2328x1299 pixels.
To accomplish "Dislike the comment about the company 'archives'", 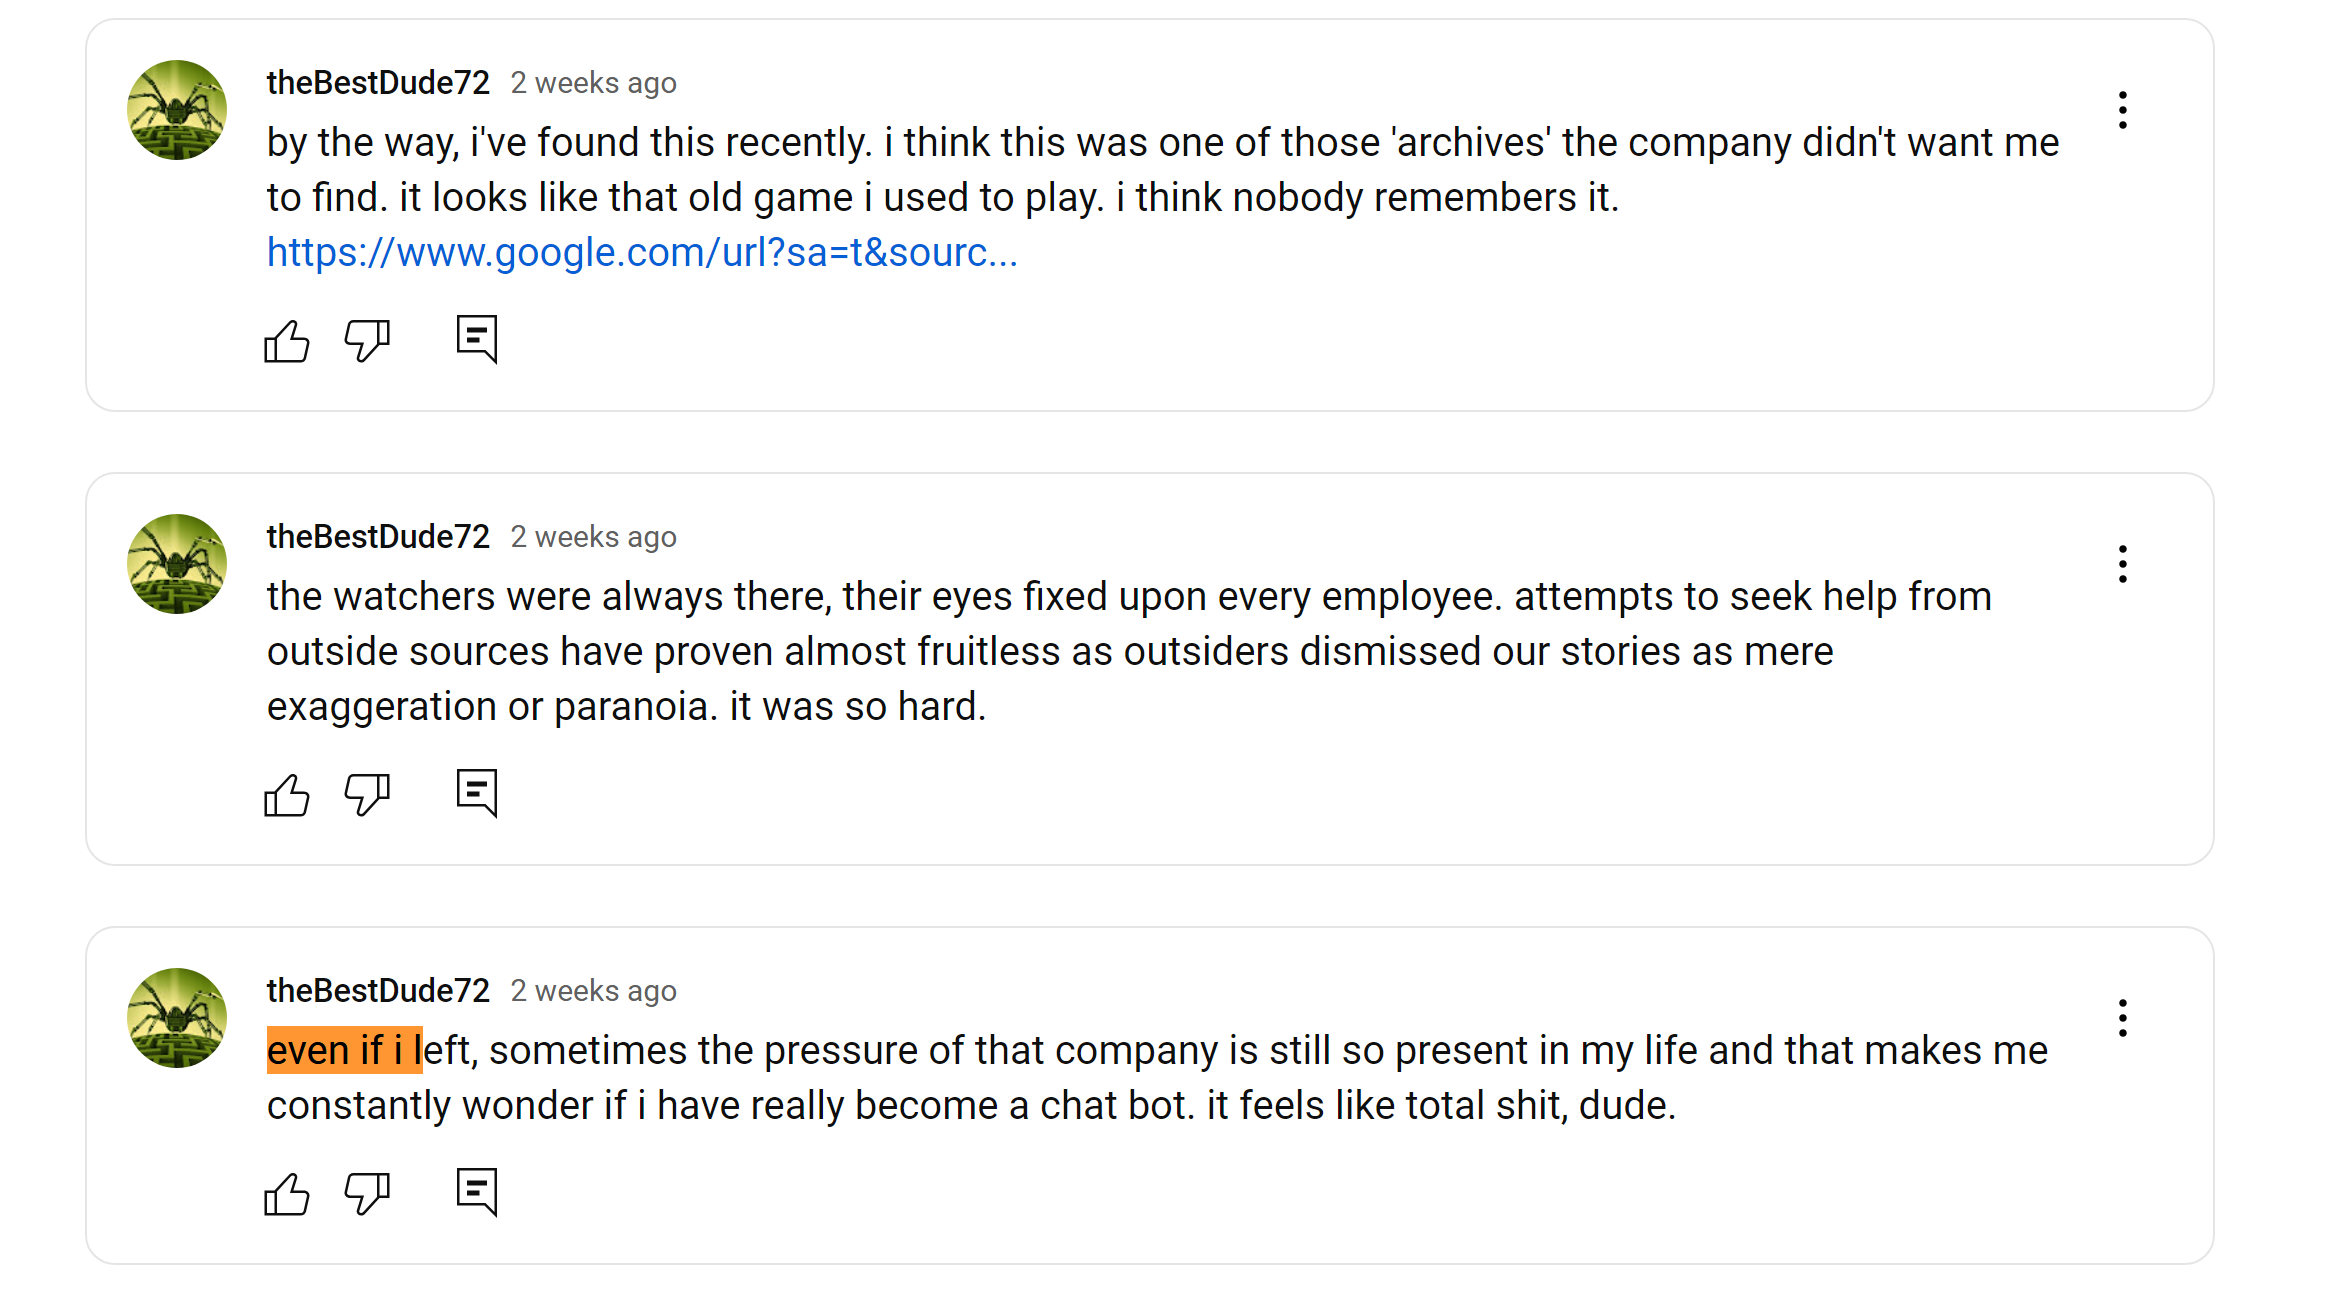I will [x=367, y=341].
